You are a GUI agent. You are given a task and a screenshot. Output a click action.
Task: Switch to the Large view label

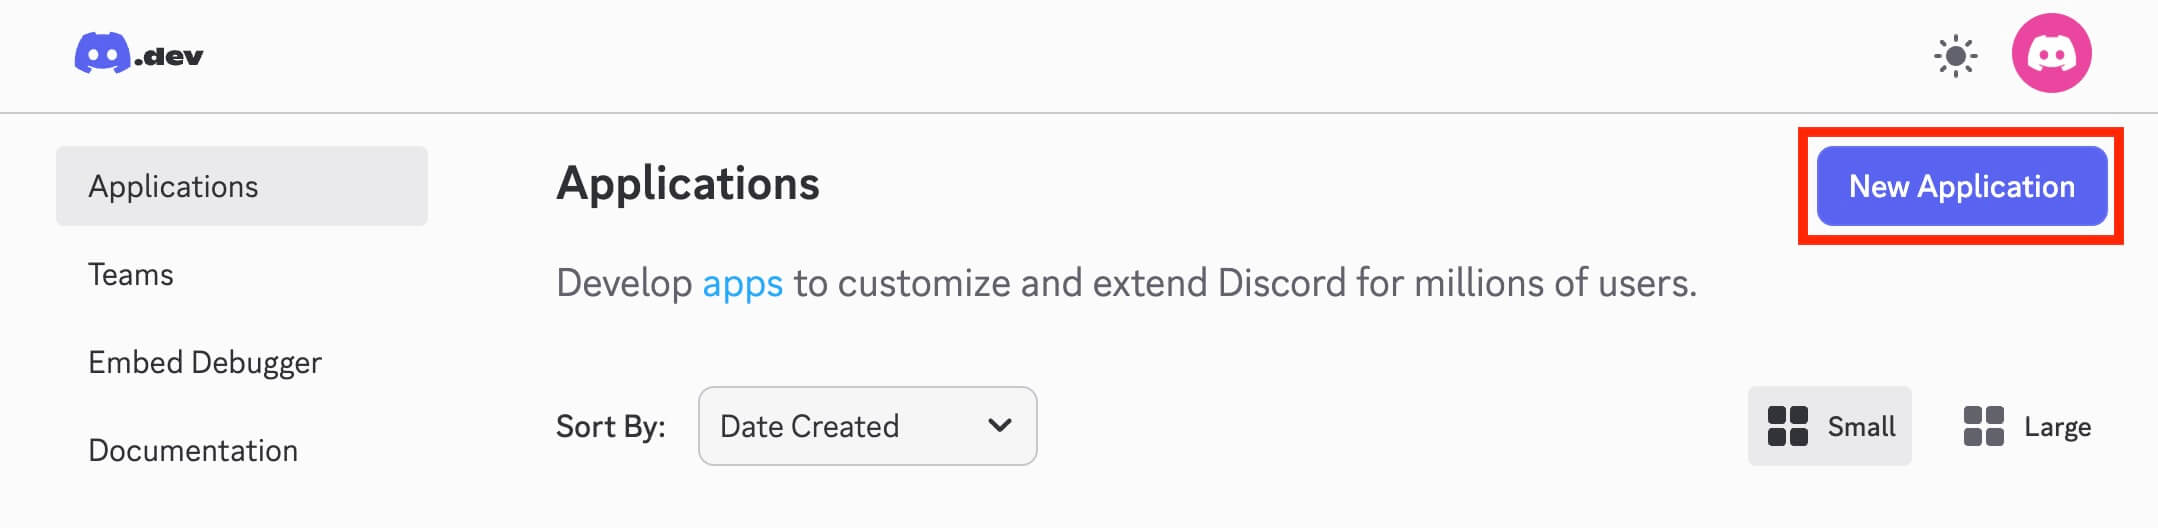[2057, 427]
